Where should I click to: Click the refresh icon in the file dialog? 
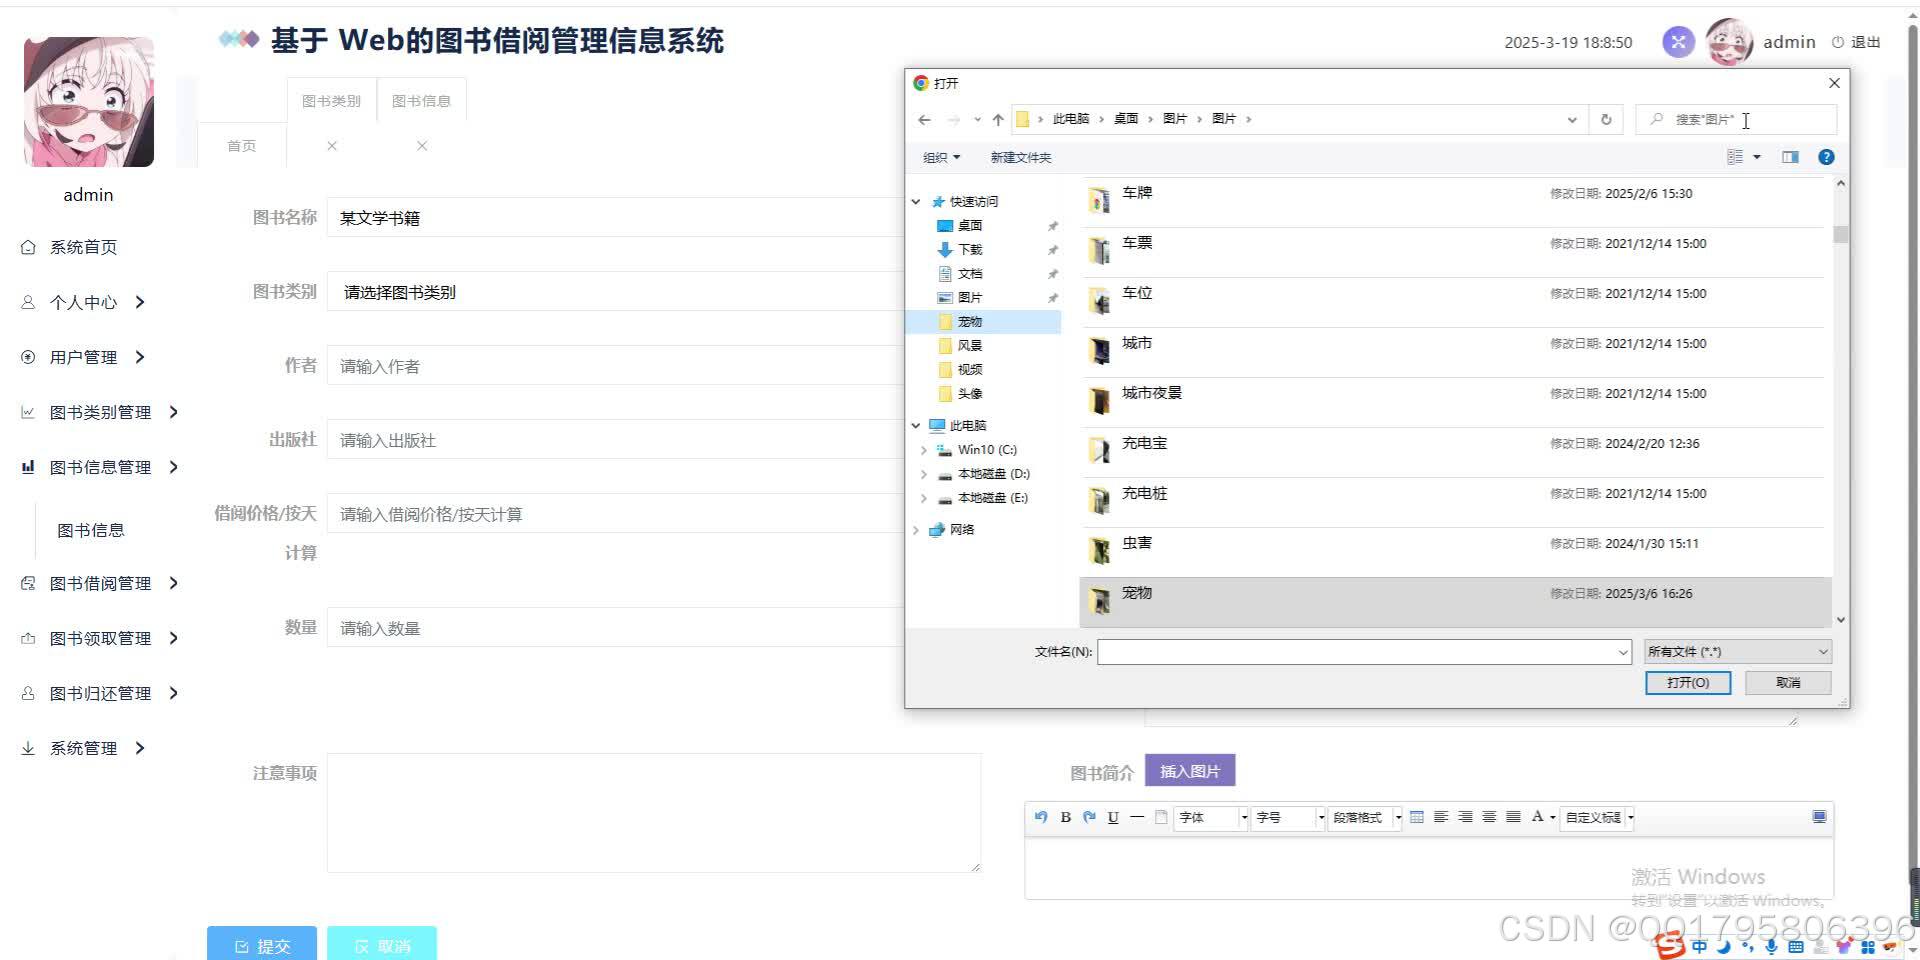pyautogui.click(x=1606, y=119)
